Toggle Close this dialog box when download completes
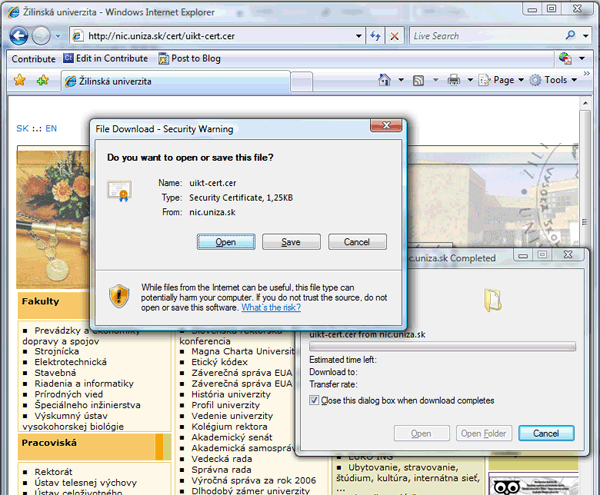Viewport: 600px width, 495px height. click(x=314, y=401)
